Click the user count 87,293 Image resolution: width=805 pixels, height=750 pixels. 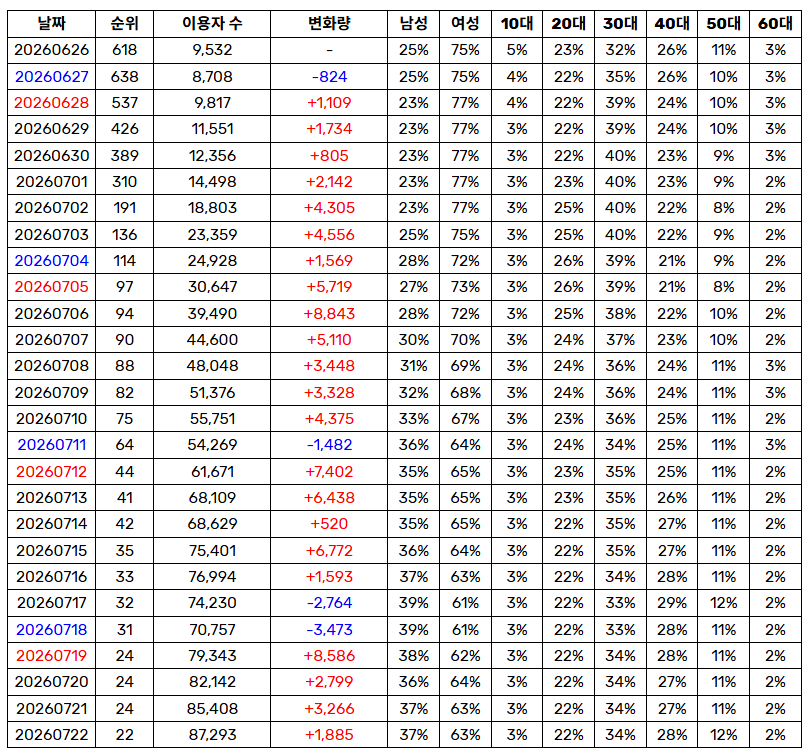(212, 735)
